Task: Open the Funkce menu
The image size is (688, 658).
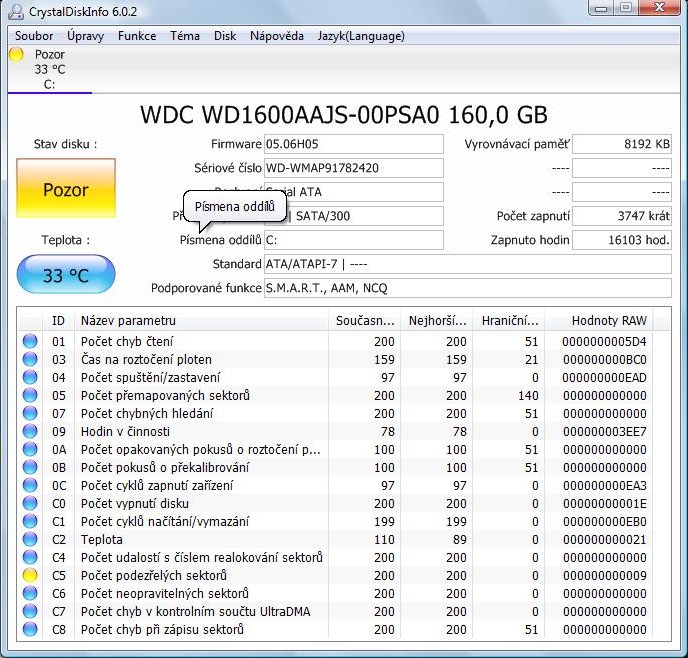Action: pyautogui.click(x=137, y=36)
